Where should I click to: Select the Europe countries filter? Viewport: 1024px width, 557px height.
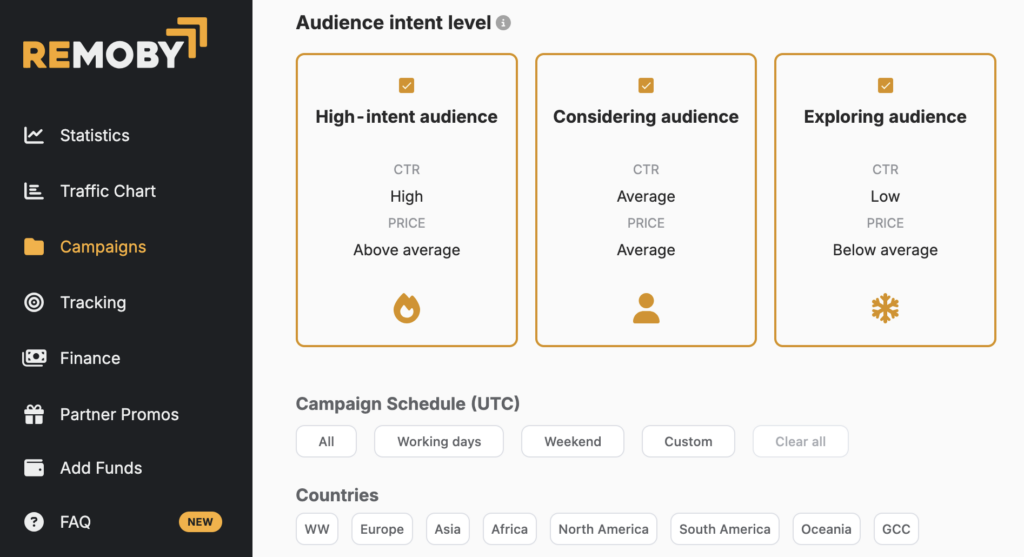click(382, 529)
